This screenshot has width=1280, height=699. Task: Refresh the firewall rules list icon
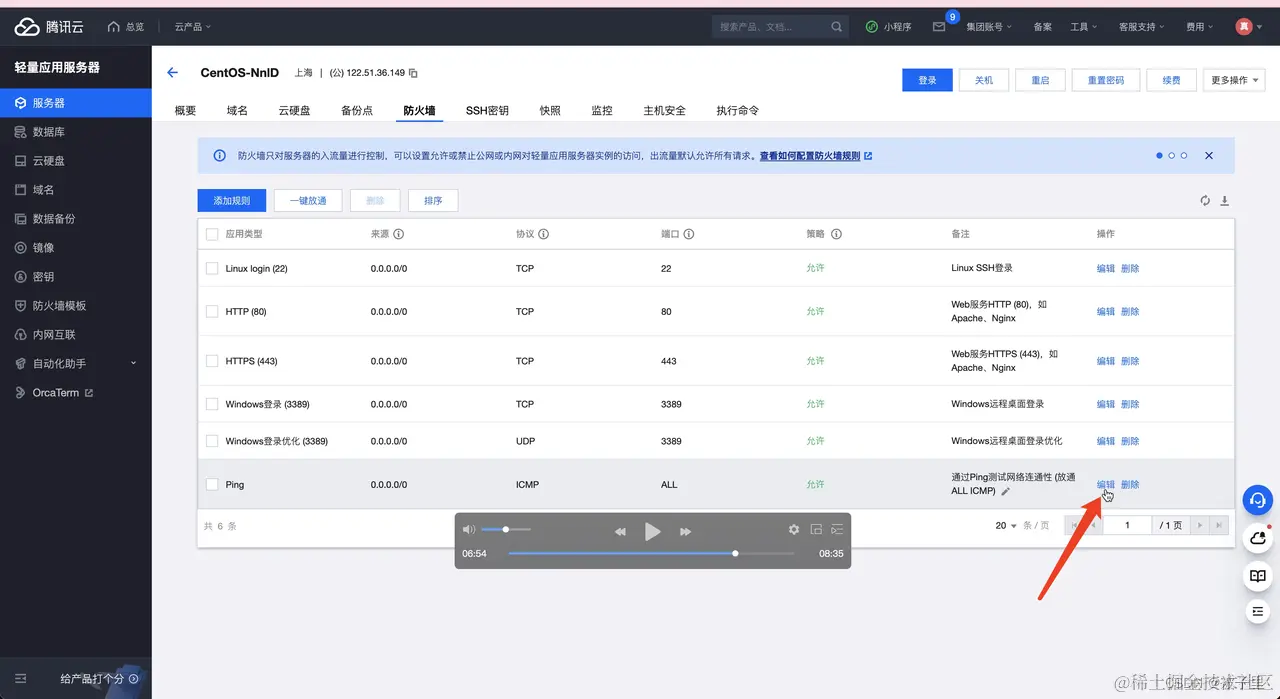click(x=1205, y=201)
